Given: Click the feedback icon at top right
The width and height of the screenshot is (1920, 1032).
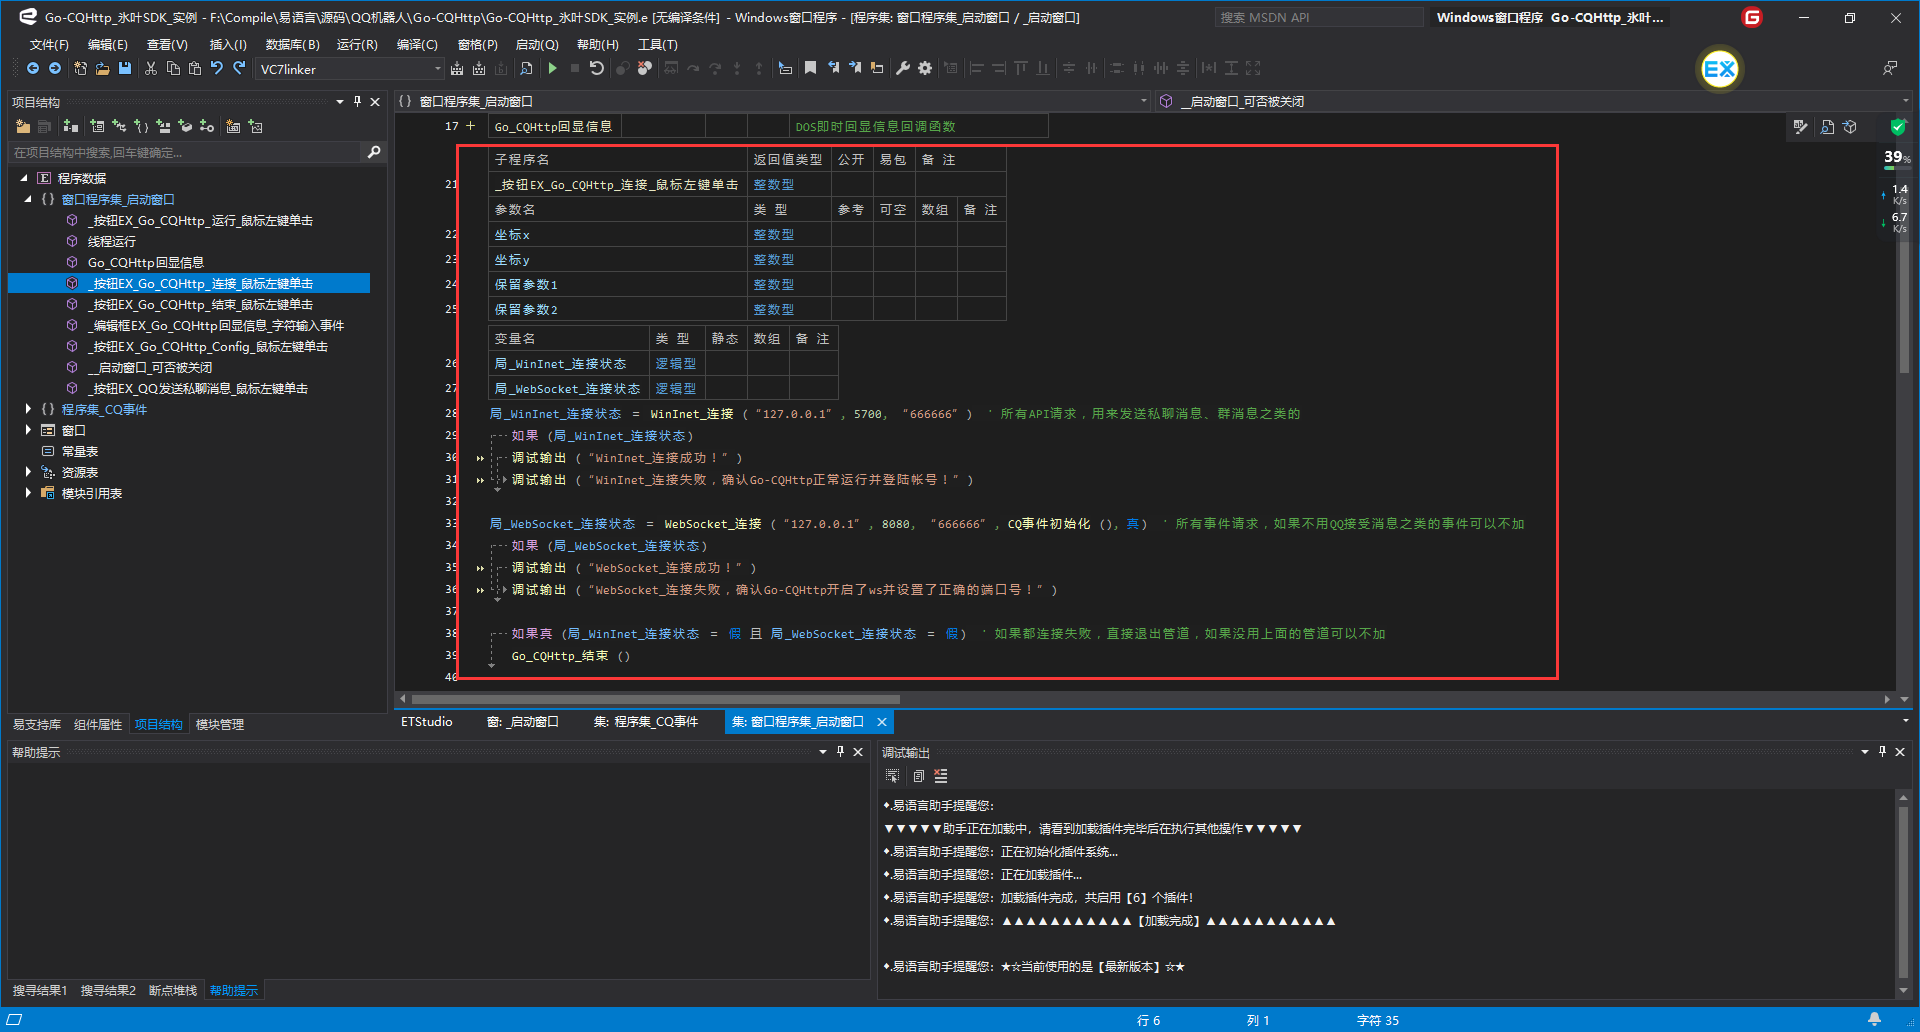Looking at the screenshot, I should [x=1890, y=68].
